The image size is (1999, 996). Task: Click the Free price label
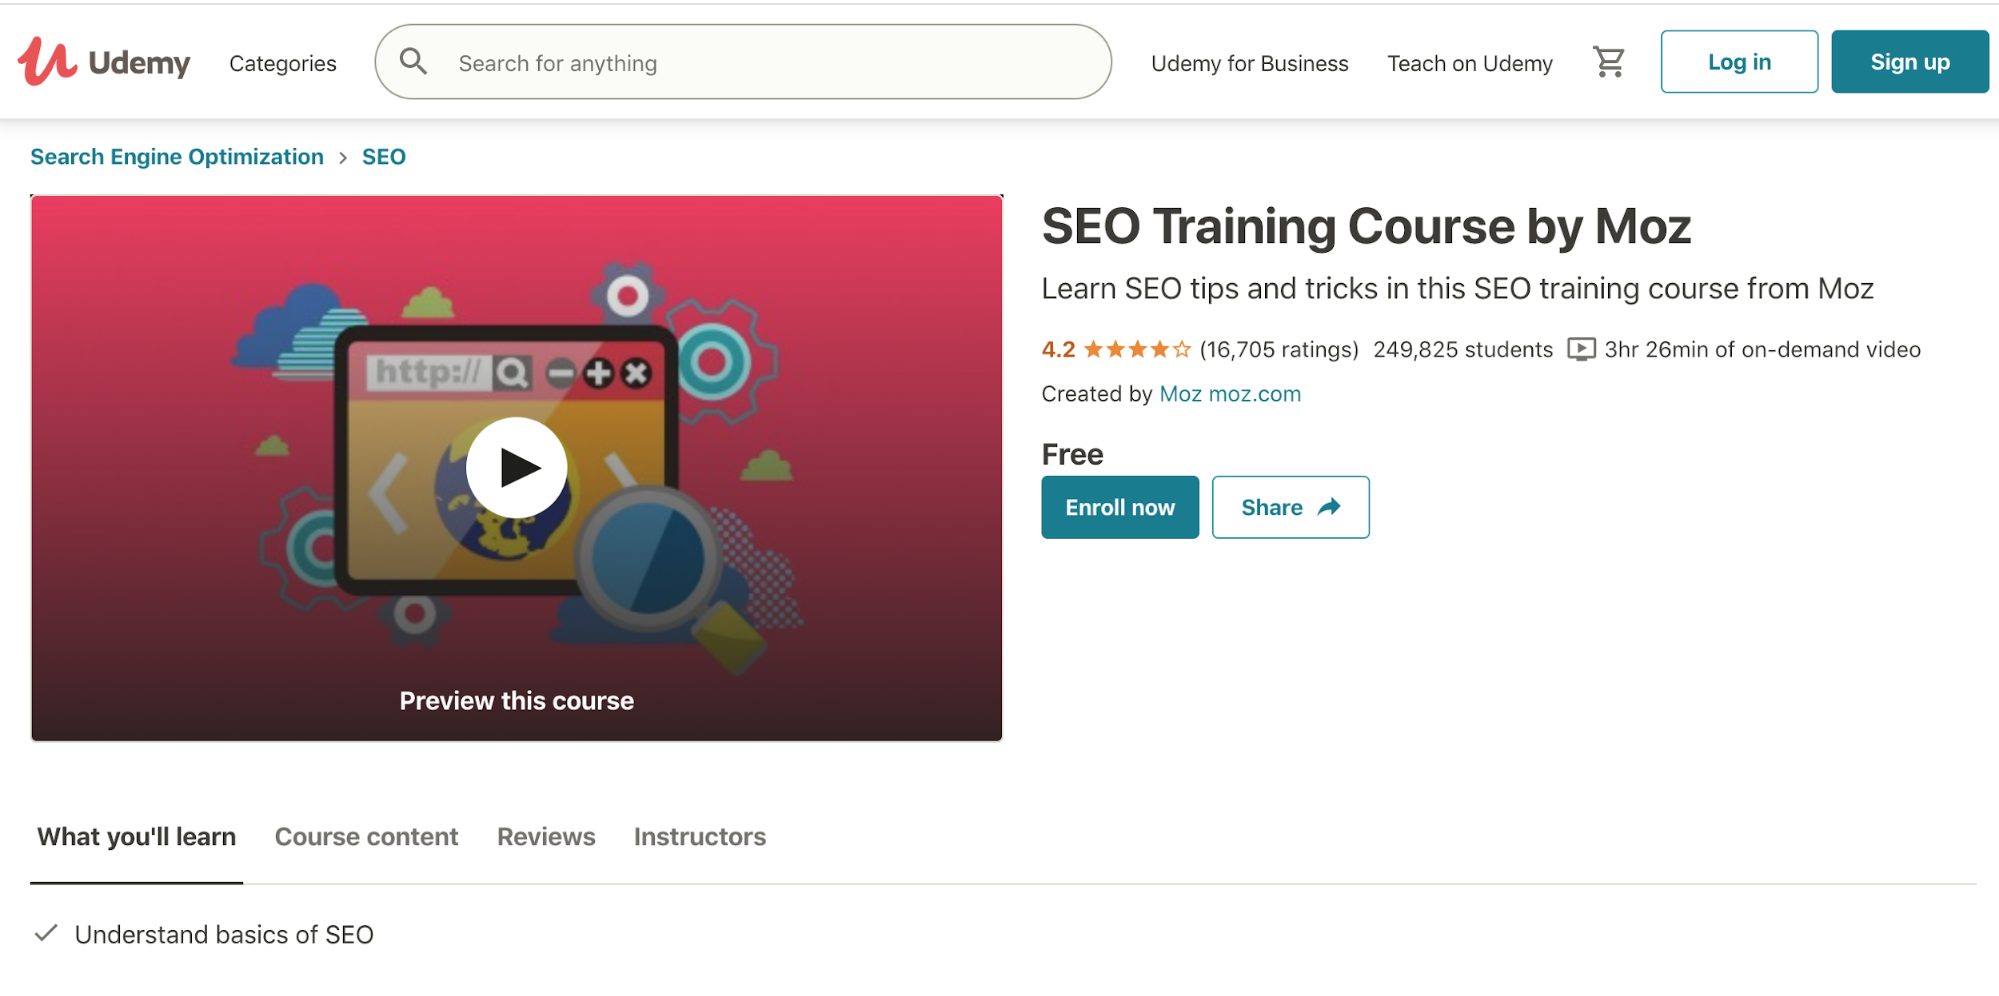click(1072, 454)
